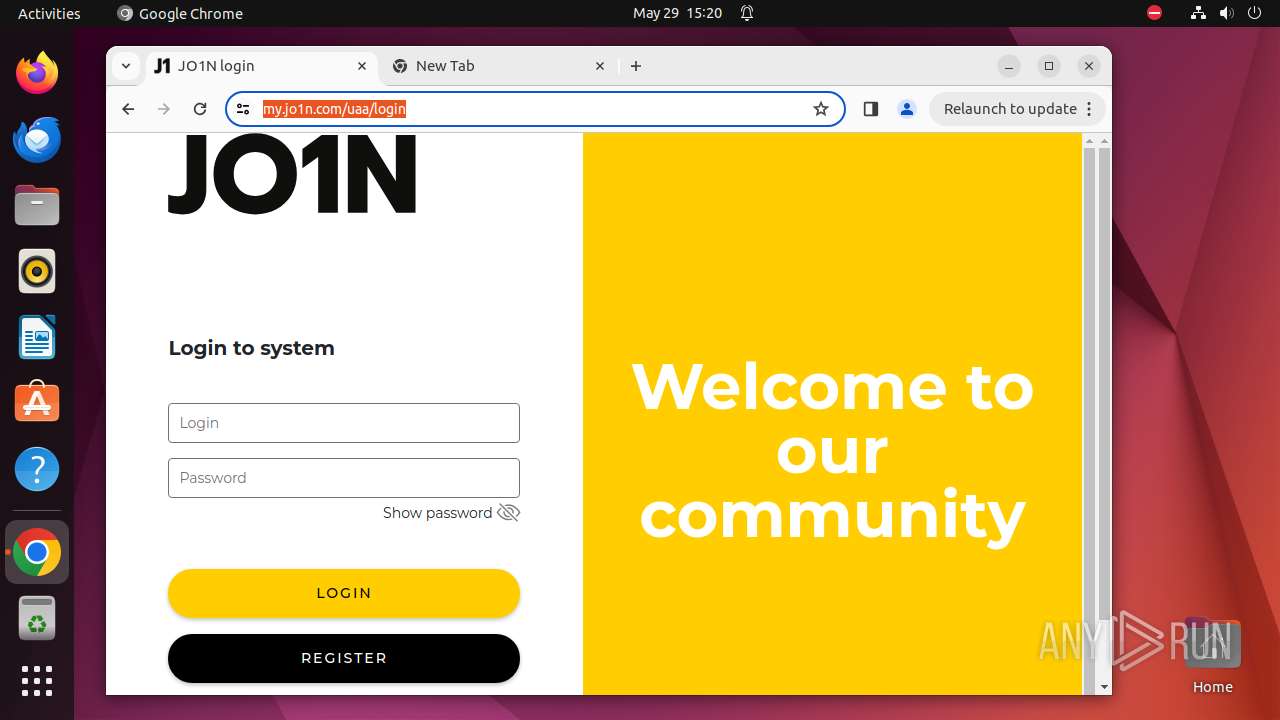1280x720 pixels.
Task: Open Ubuntu Software from the dock
Action: [x=37, y=402]
